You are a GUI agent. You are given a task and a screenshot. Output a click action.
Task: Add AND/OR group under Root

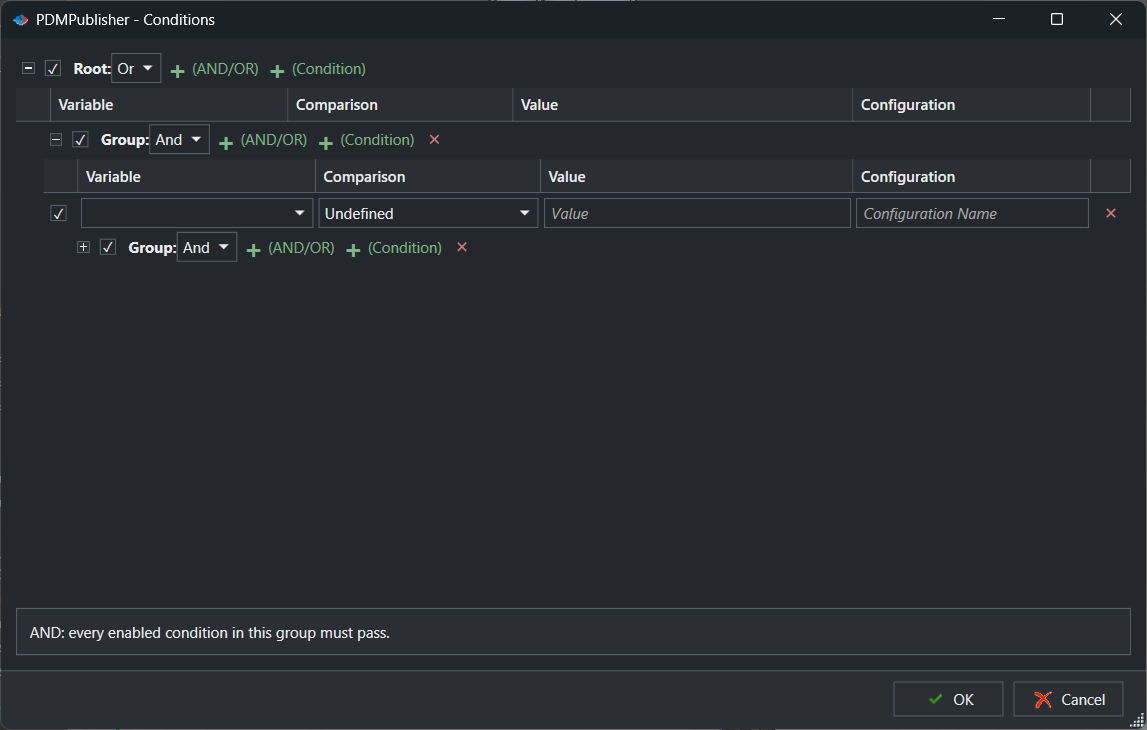(x=214, y=69)
